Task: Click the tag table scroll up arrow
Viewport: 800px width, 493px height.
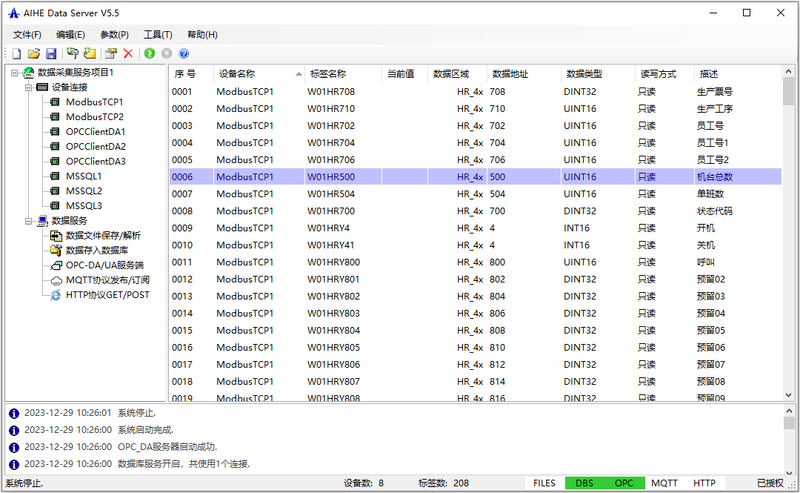Action: coord(788,71)
